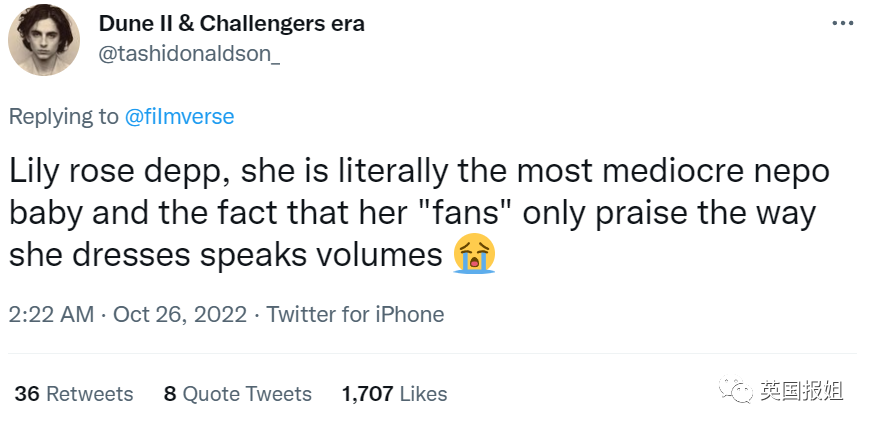Click the WeChat logo watermark icon
Image resolution: width=872 pixels, height=429 pixels.
click(740, 391)
